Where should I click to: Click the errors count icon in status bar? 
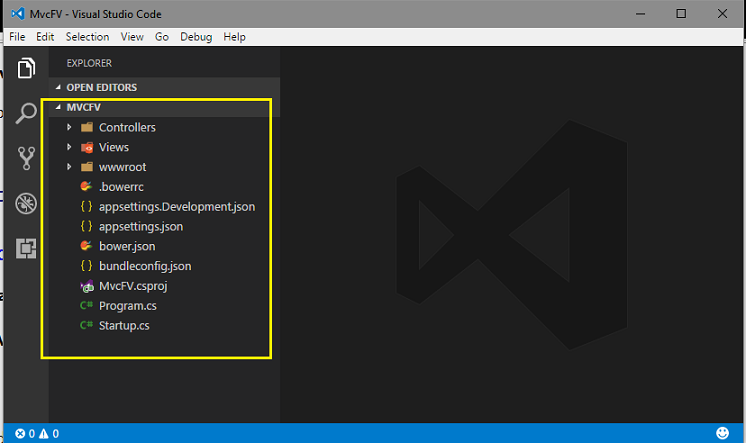click(x=20, y=433)
